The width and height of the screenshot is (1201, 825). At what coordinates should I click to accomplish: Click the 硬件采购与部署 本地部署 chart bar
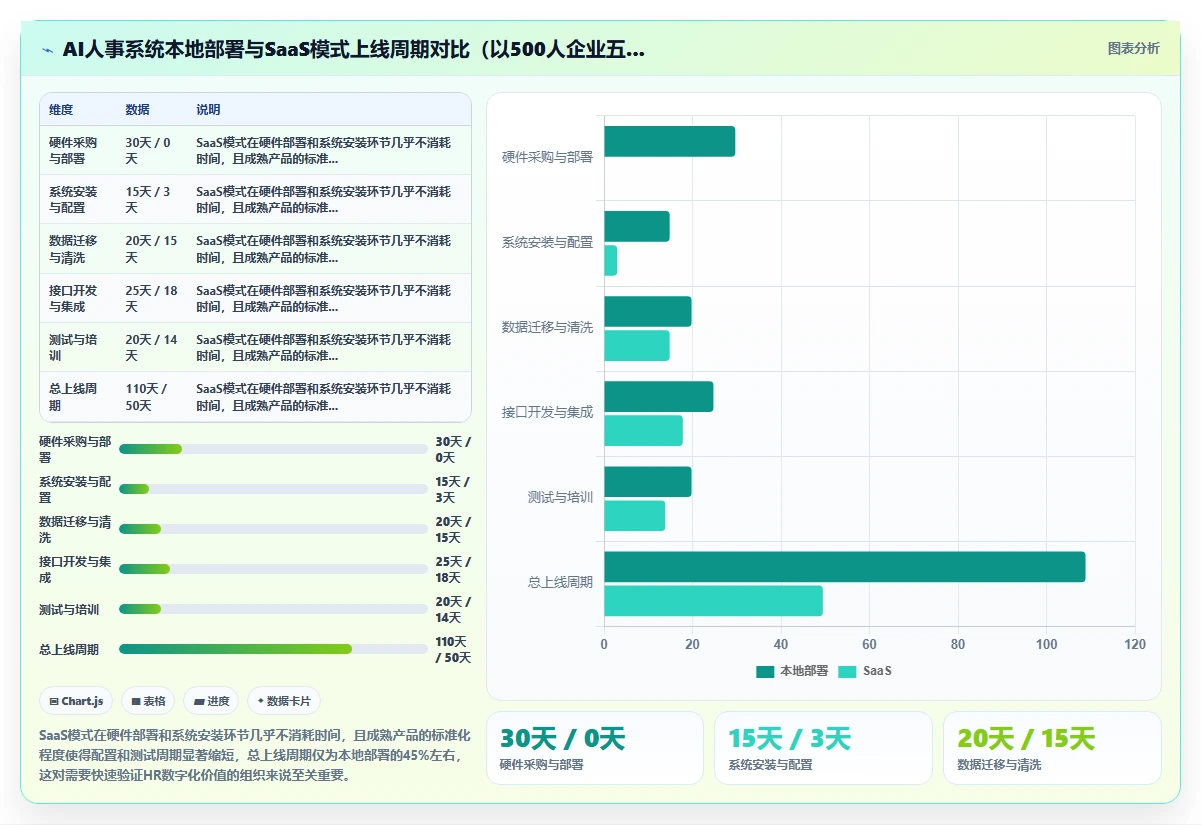(670, 141)
